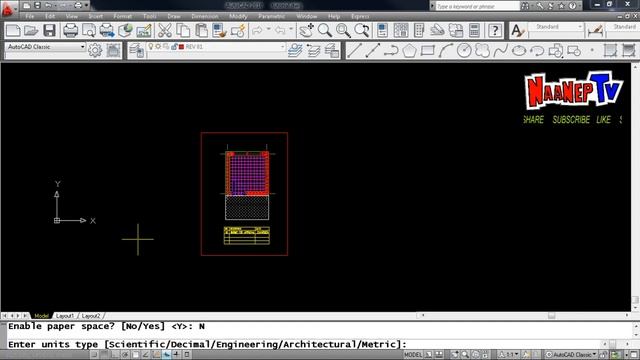
Task: Select the Revision Cloud tool
Action: pos(482,51)
